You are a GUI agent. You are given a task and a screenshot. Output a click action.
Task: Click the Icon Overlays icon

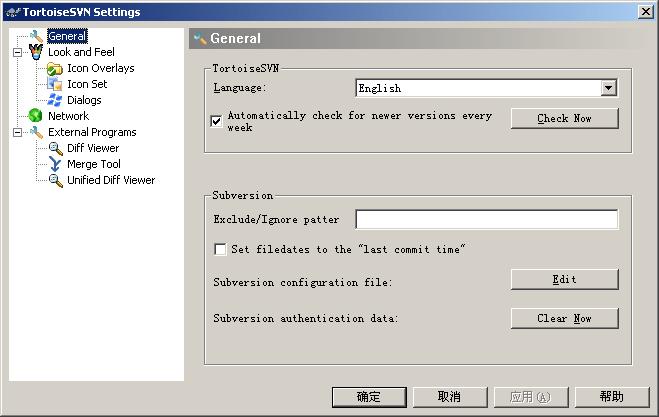pos(55,68)
